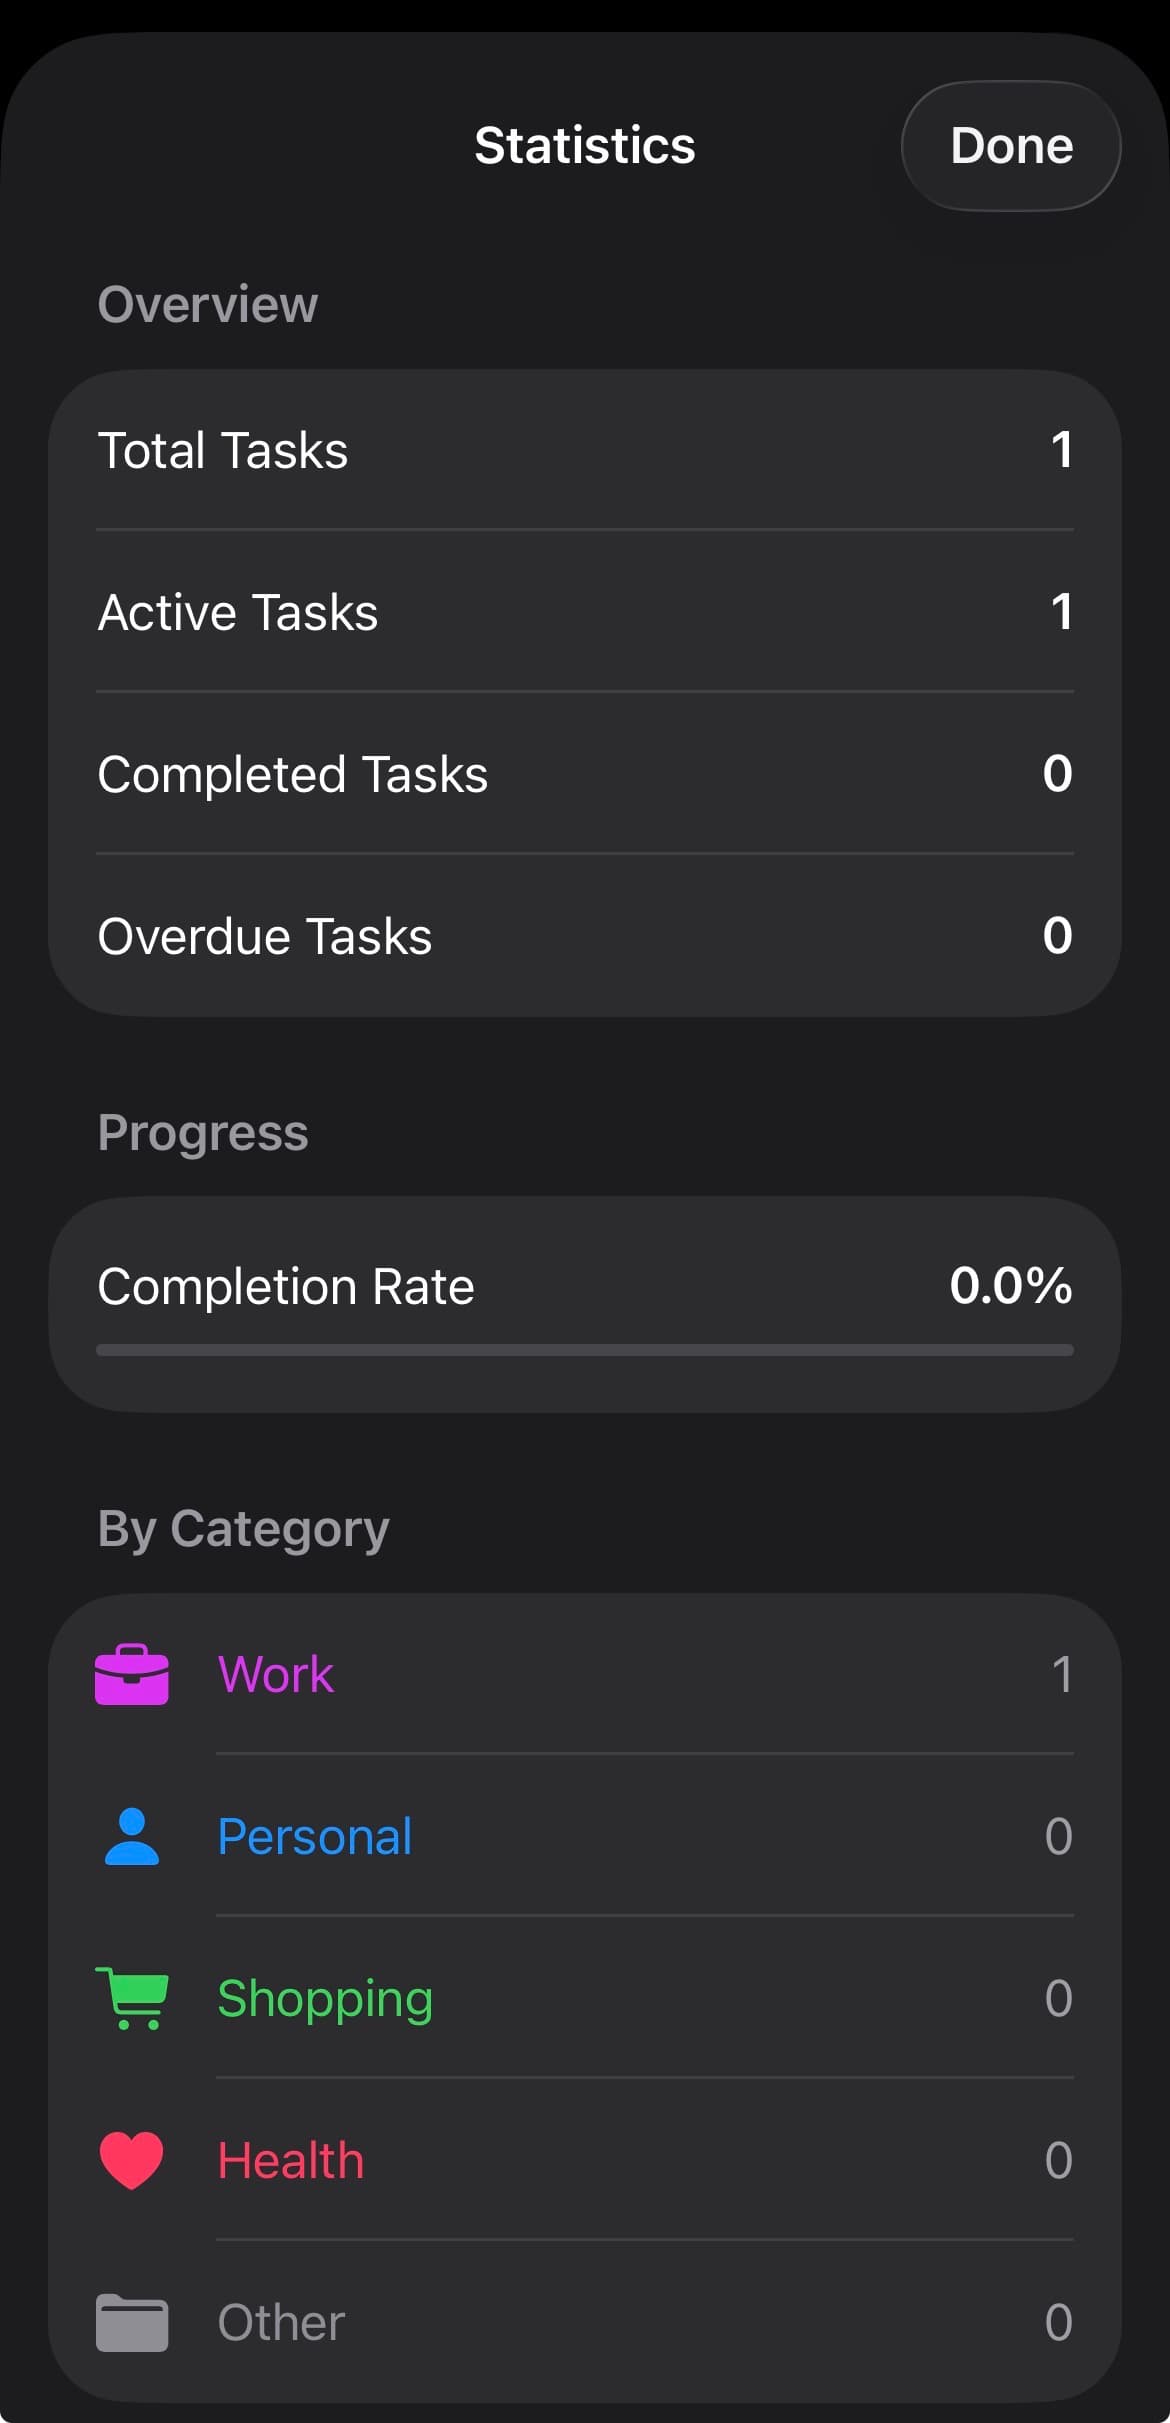Screen dimensions: 1170x2423
Task: Click the Overview section header
Action: point(207,305)
